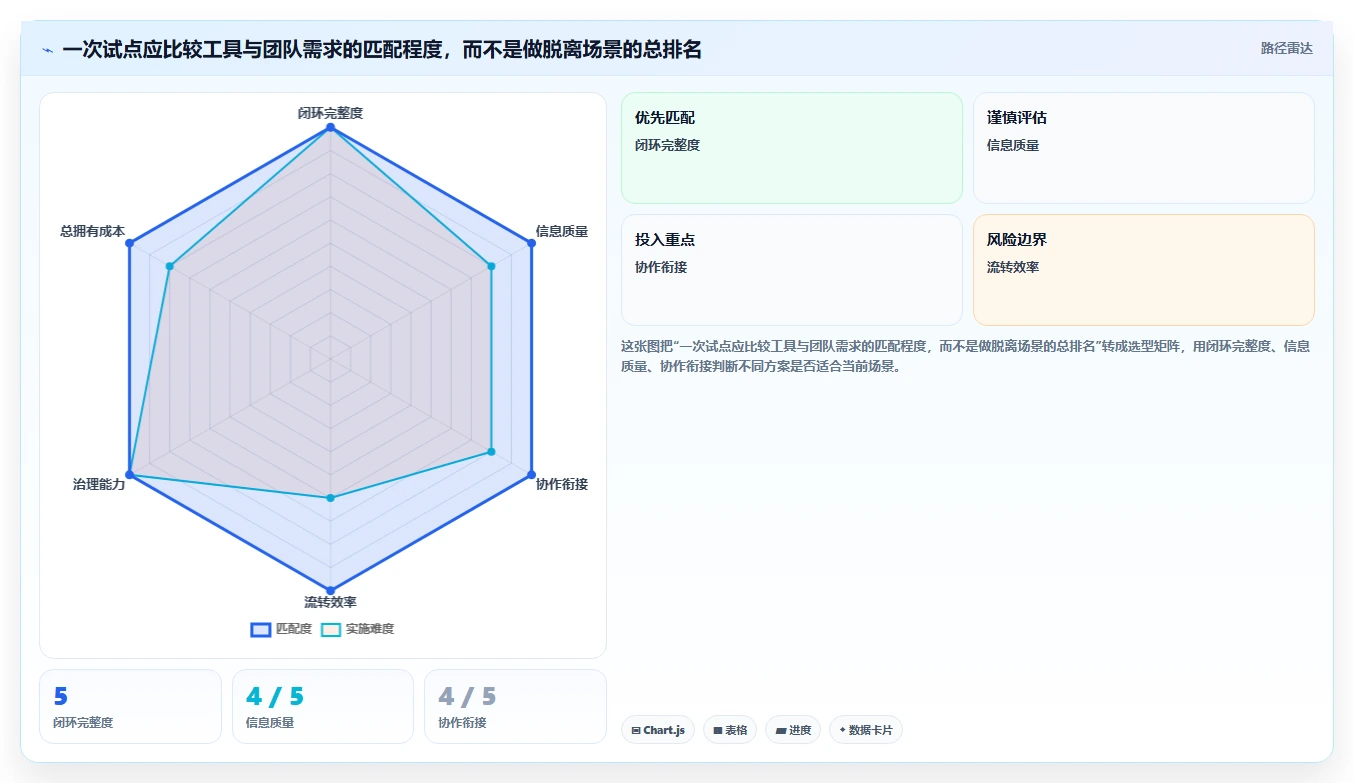
Task: Open the 风险边界 card
Action: 1144,270
